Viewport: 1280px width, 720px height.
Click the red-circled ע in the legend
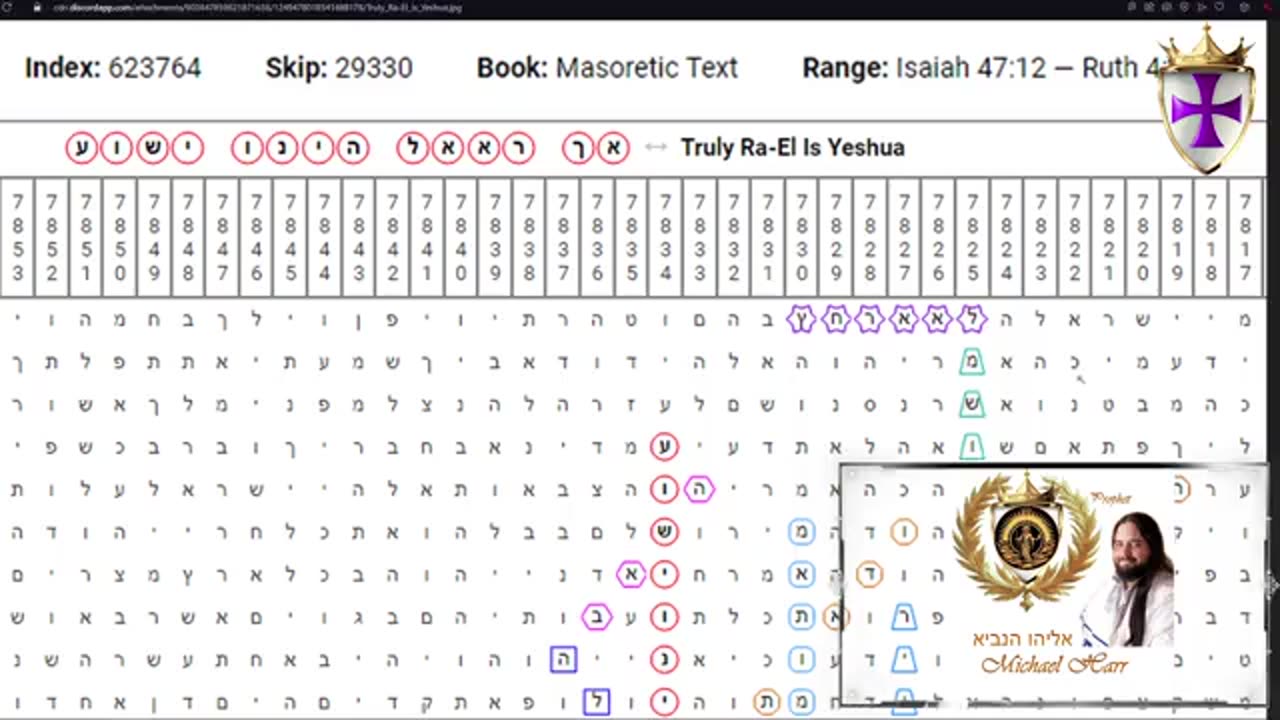pos(82,148)
